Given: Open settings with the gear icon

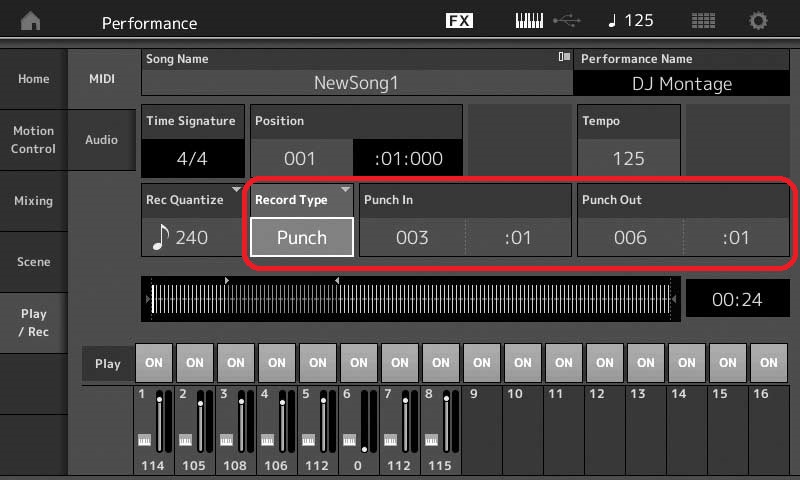Looking at the screenshot, I should tap(759, 21).
